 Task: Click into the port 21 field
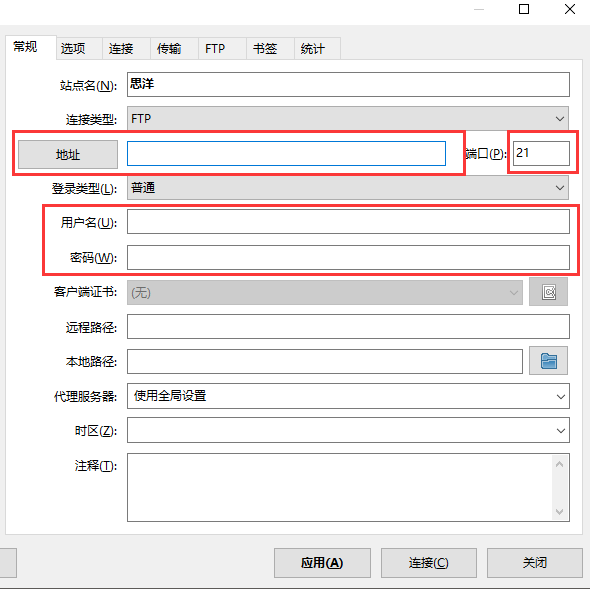coord(541,153)
